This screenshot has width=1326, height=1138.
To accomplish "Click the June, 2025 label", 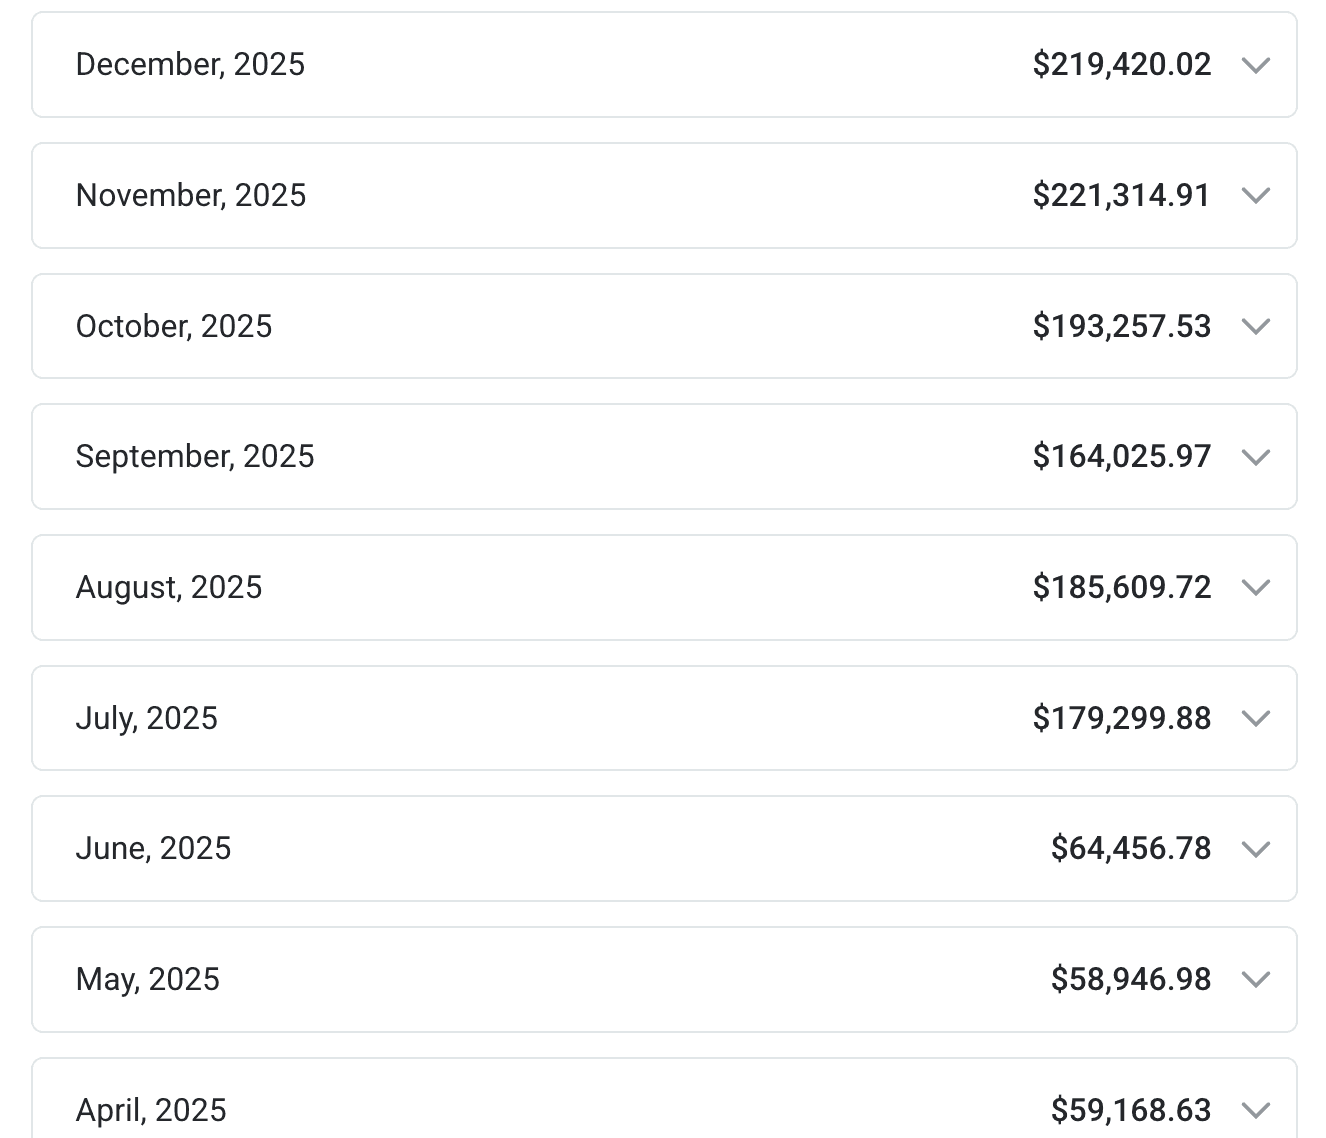I will coord(153,849).
